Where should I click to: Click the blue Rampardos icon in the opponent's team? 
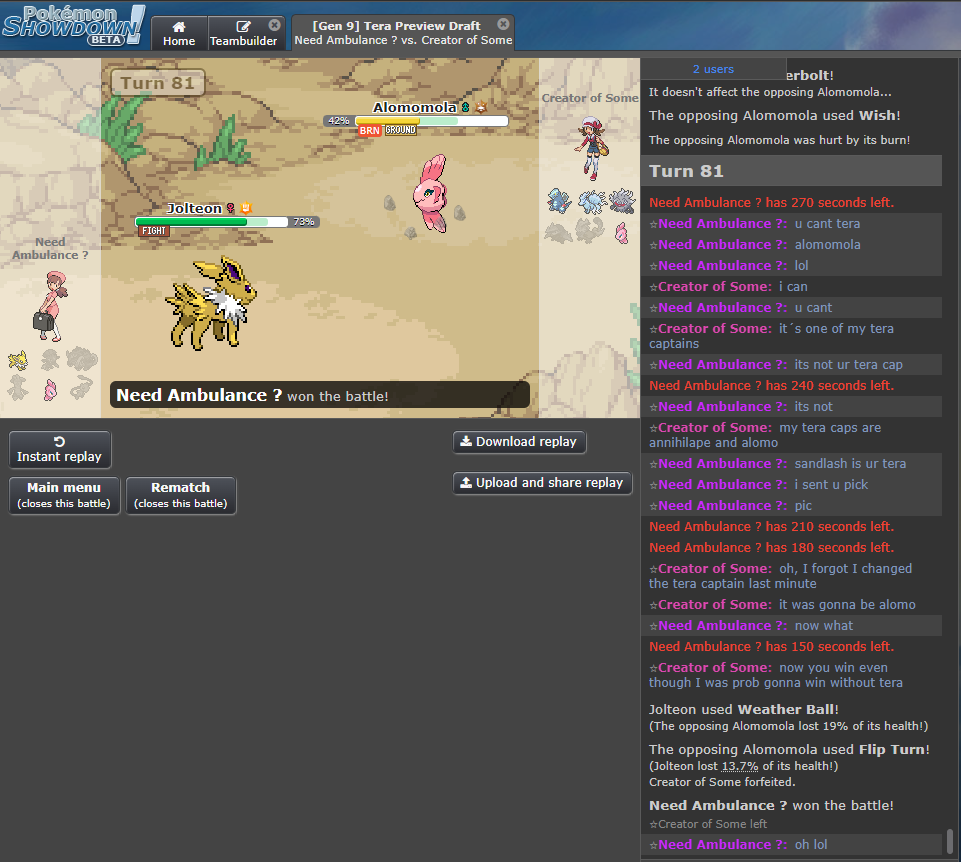[559, 200]
